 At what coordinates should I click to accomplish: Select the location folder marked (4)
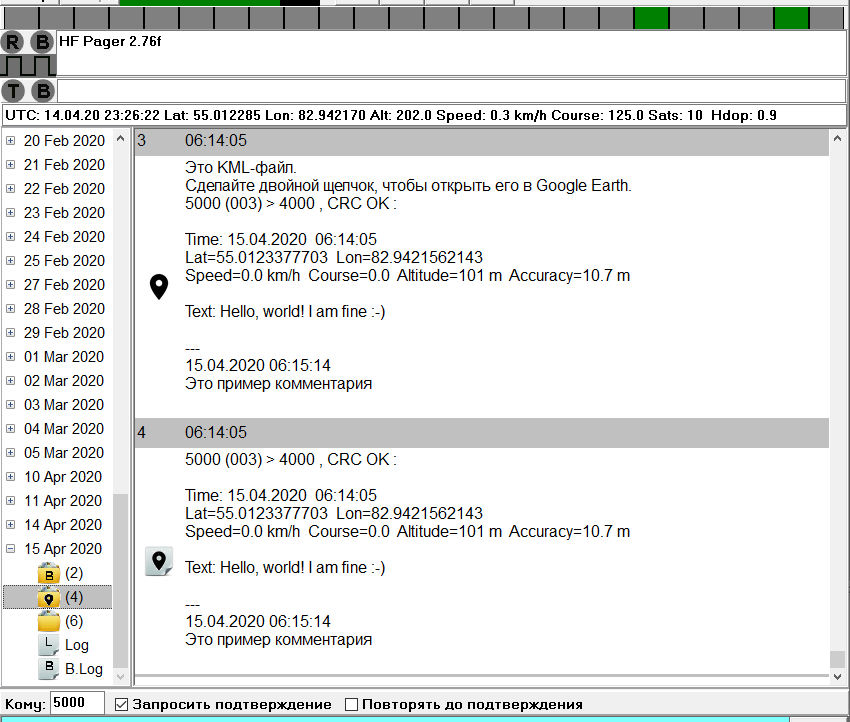coord(49,597)
